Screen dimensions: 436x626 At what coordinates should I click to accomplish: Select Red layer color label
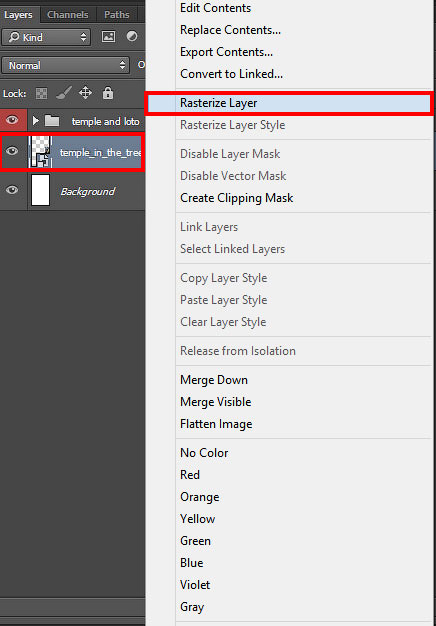pyautogui.click(x=190, y=475)
